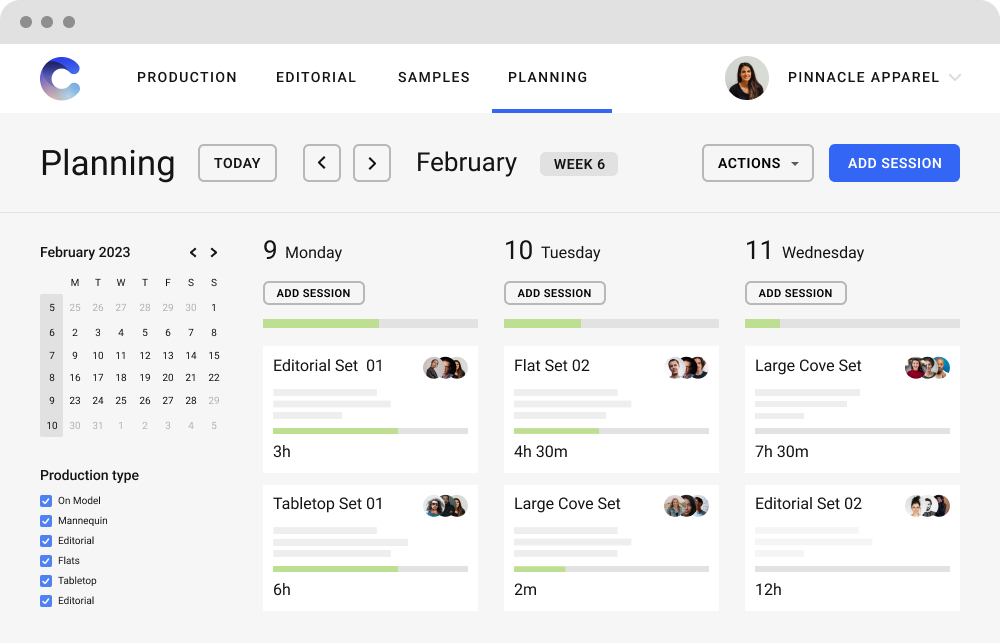Click the avatars on Editorial Set 01

445,367
